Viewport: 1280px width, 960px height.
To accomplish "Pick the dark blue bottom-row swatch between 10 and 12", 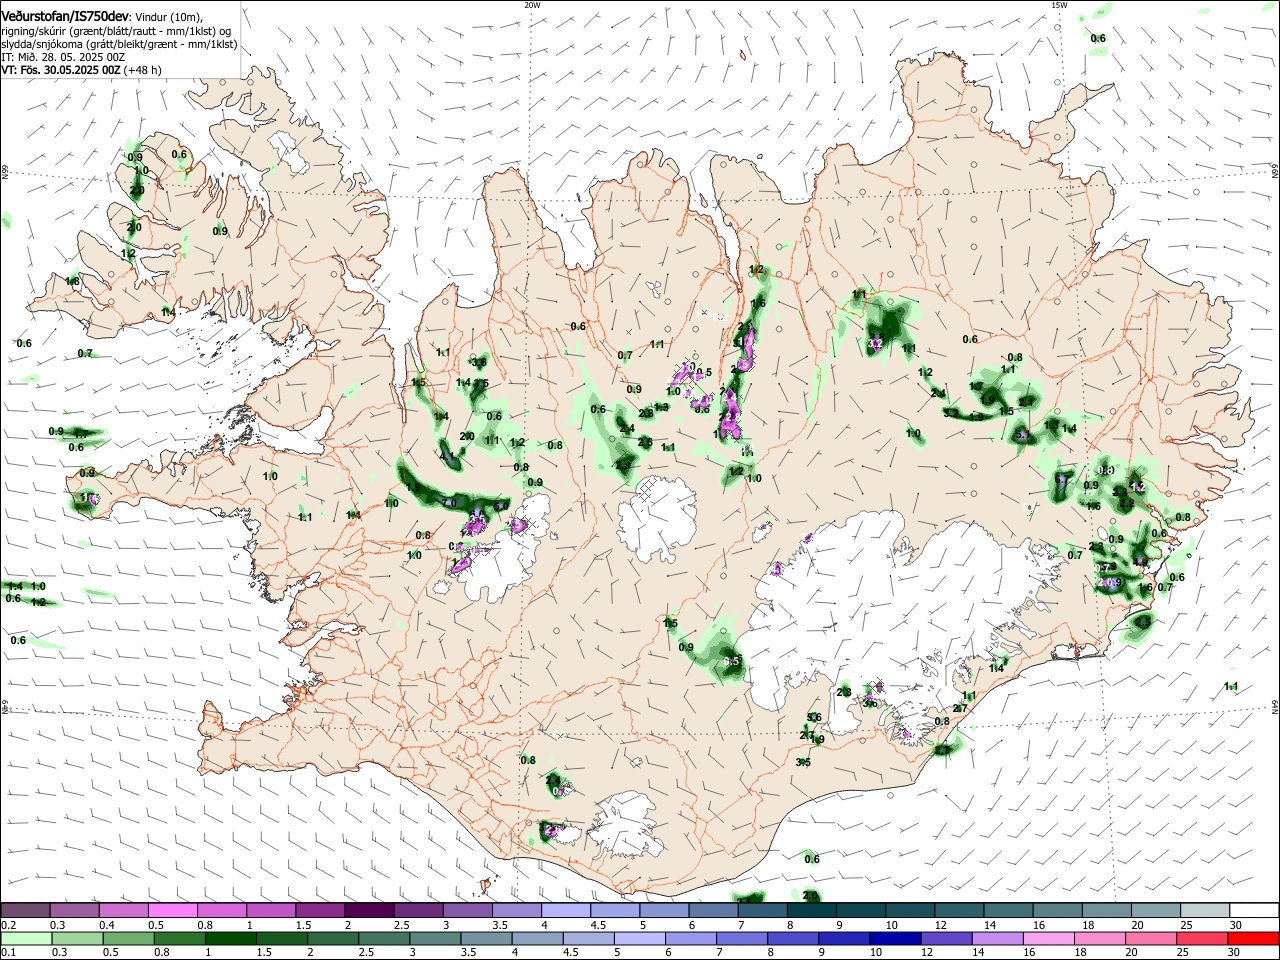I will pos(894,939).
